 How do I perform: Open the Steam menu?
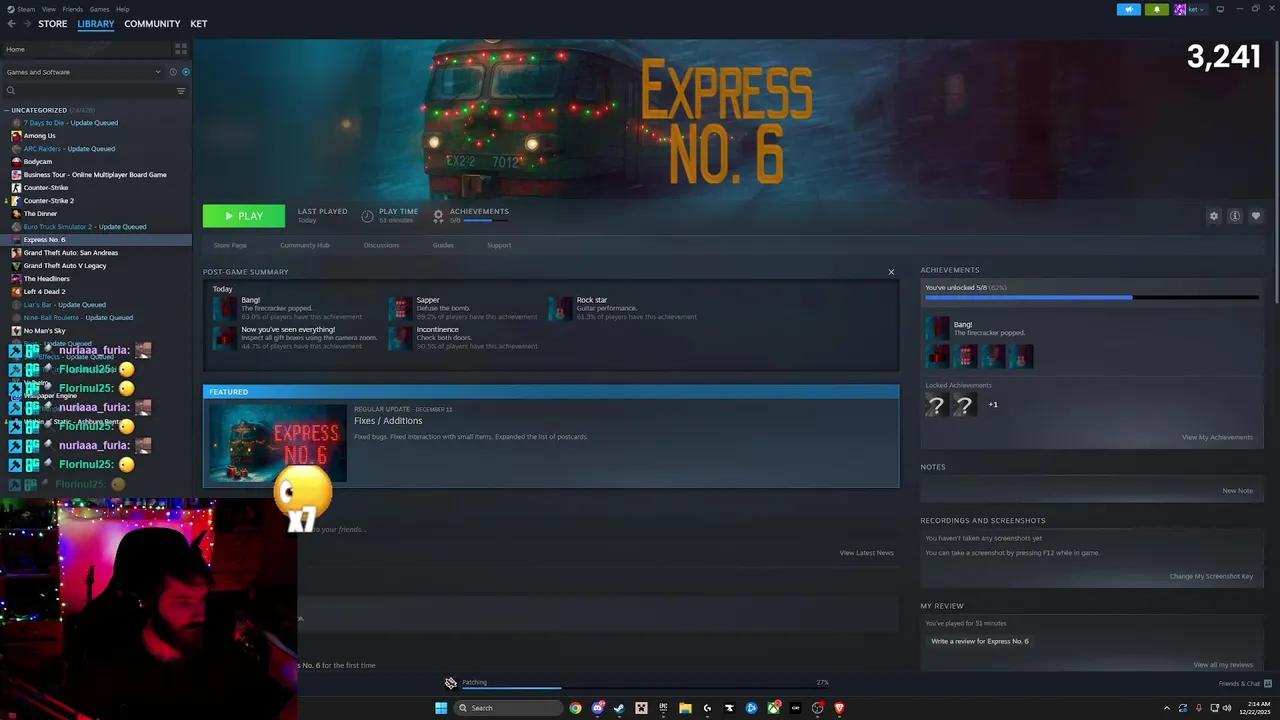click(x=24, y=9)
